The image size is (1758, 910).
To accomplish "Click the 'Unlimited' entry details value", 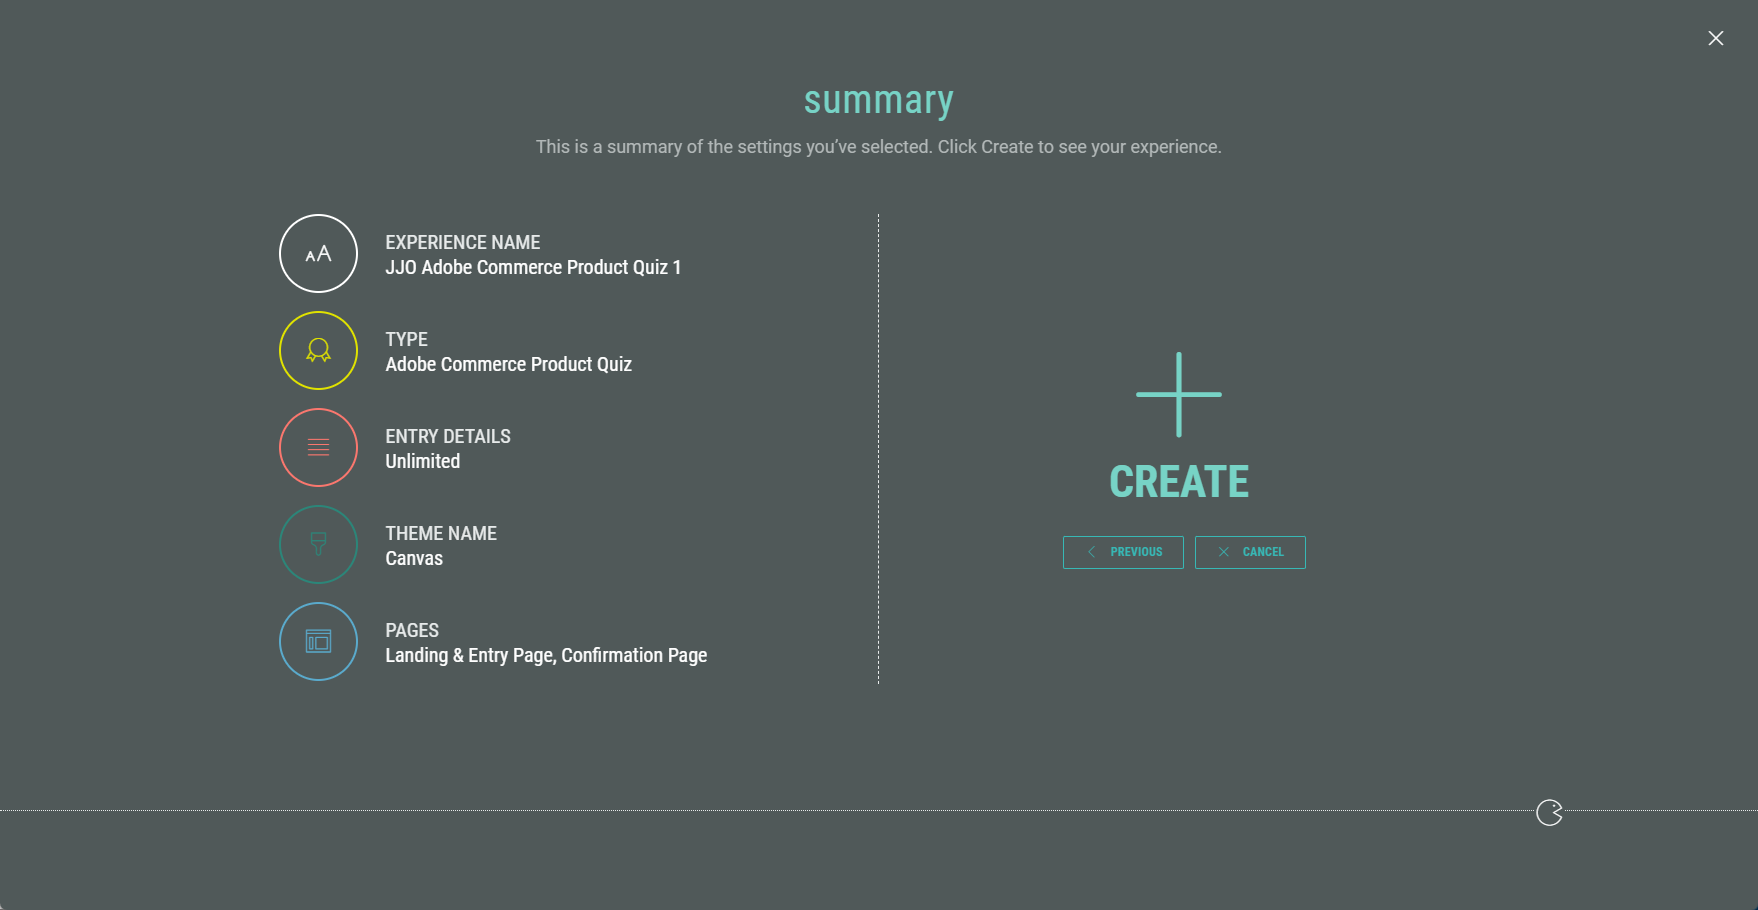I will click(422, 462).
